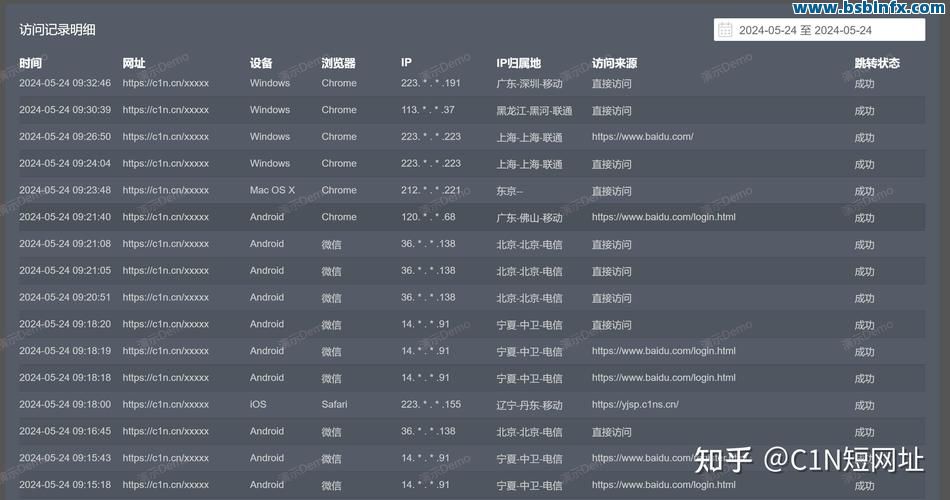Open https://www.baidu.com/ source in 09:26:50 row
The width and height of the screenshot is (950, 500).
pyautogui.click(x=642, y=136)
